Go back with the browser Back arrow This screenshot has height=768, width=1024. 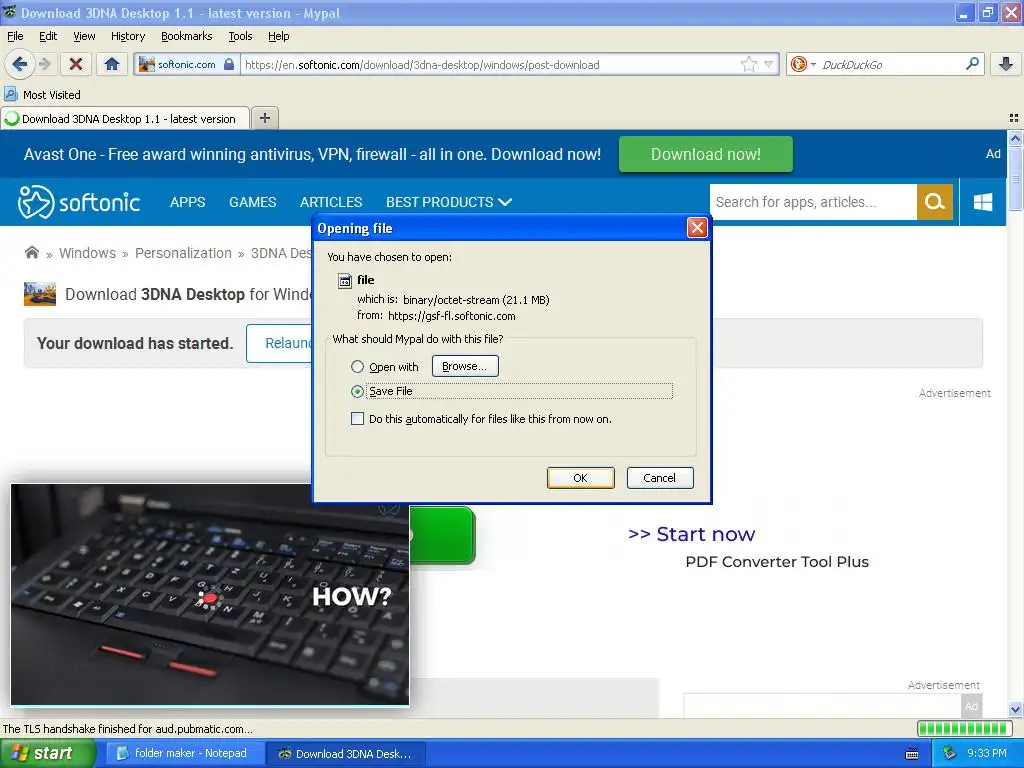tap(20, 64)
